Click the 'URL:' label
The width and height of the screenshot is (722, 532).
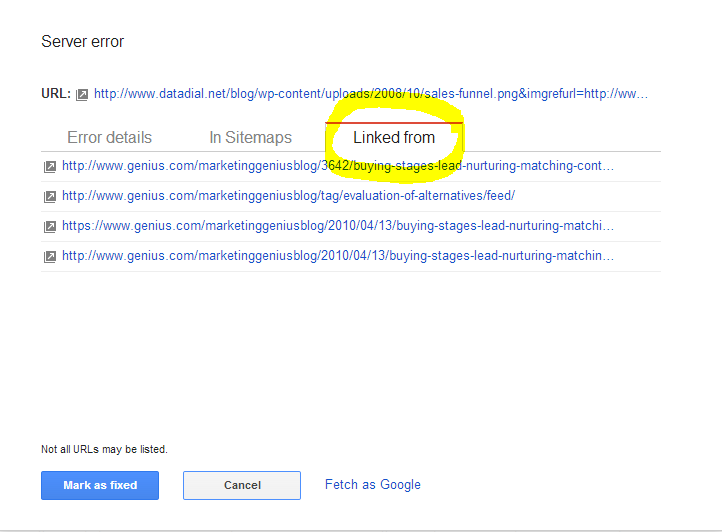(56, 94)
